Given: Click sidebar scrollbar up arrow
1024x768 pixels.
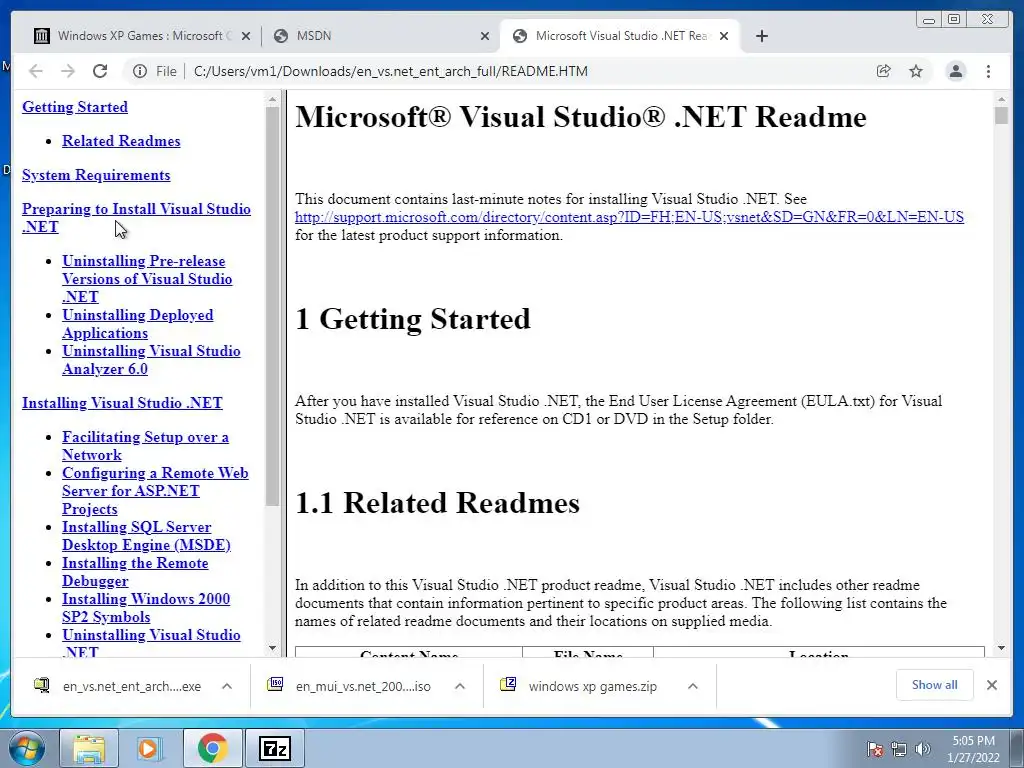Looking at the screenshot, I should coord(272,100).
